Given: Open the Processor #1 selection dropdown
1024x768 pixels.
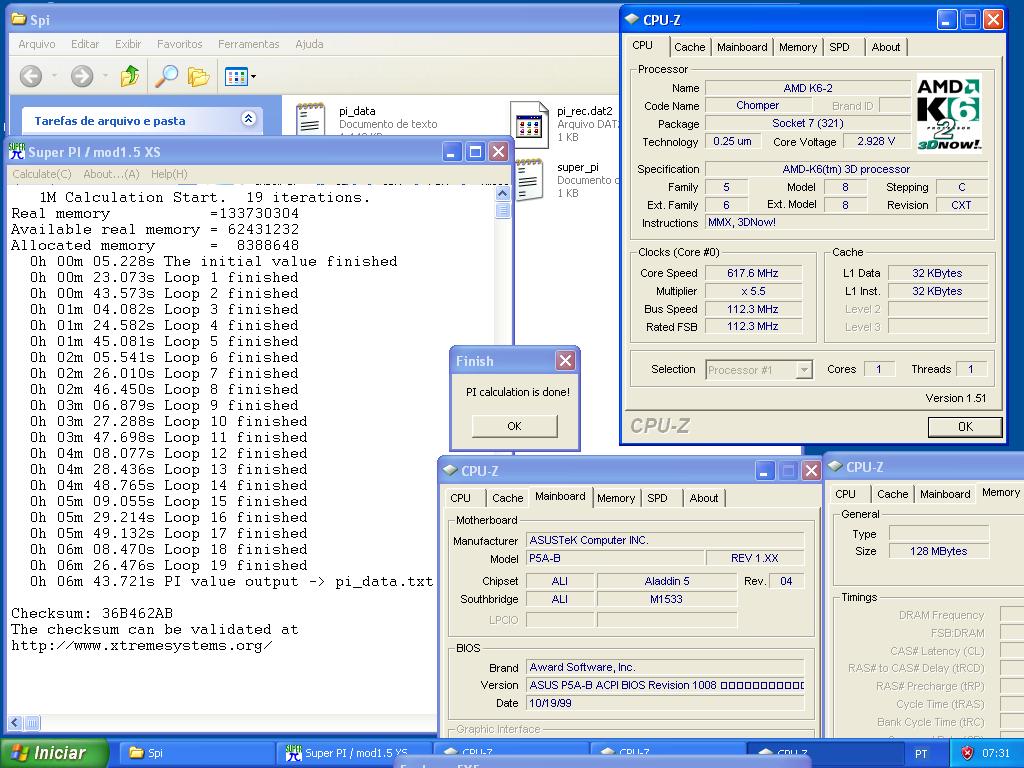Looking at the screenshot, I should (759, 370).
